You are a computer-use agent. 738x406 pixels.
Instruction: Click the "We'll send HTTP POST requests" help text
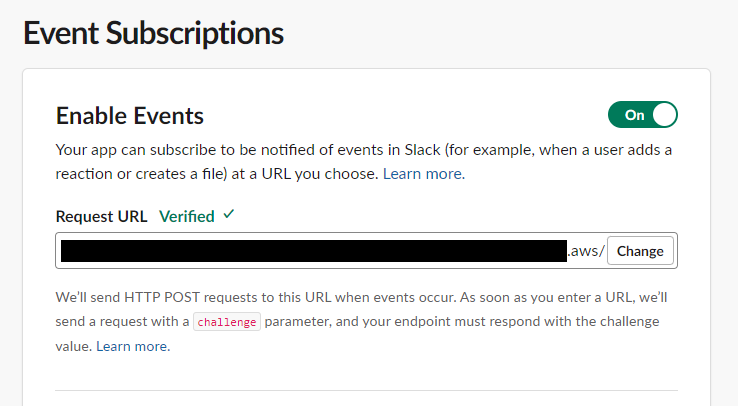click(361, 297)
